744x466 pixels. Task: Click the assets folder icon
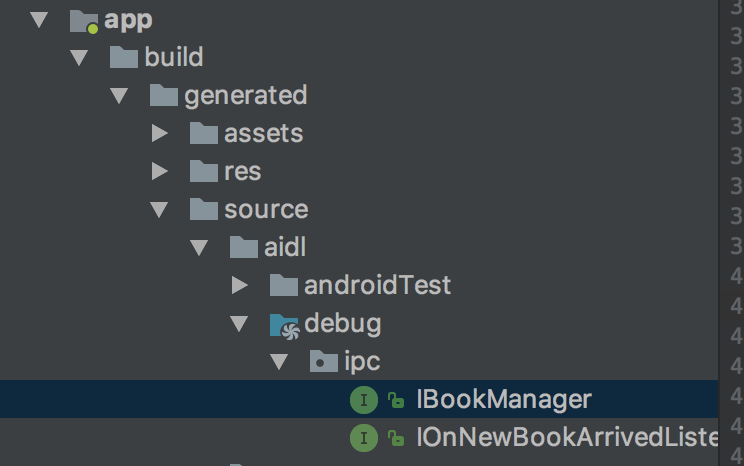(x=204, y=134)
